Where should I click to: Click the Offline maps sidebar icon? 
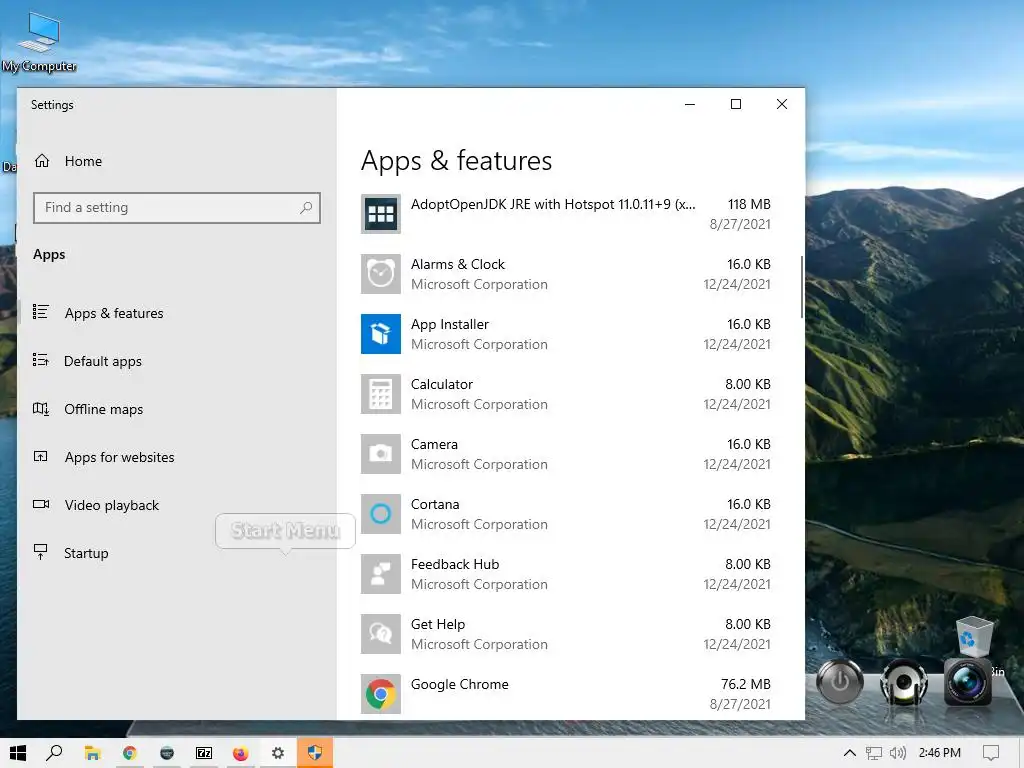[x=40, y=409]
